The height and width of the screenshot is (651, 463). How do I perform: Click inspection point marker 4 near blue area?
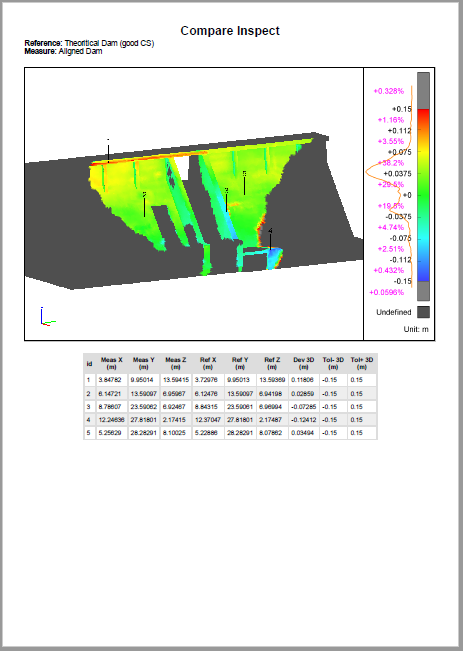click(270, 239)
